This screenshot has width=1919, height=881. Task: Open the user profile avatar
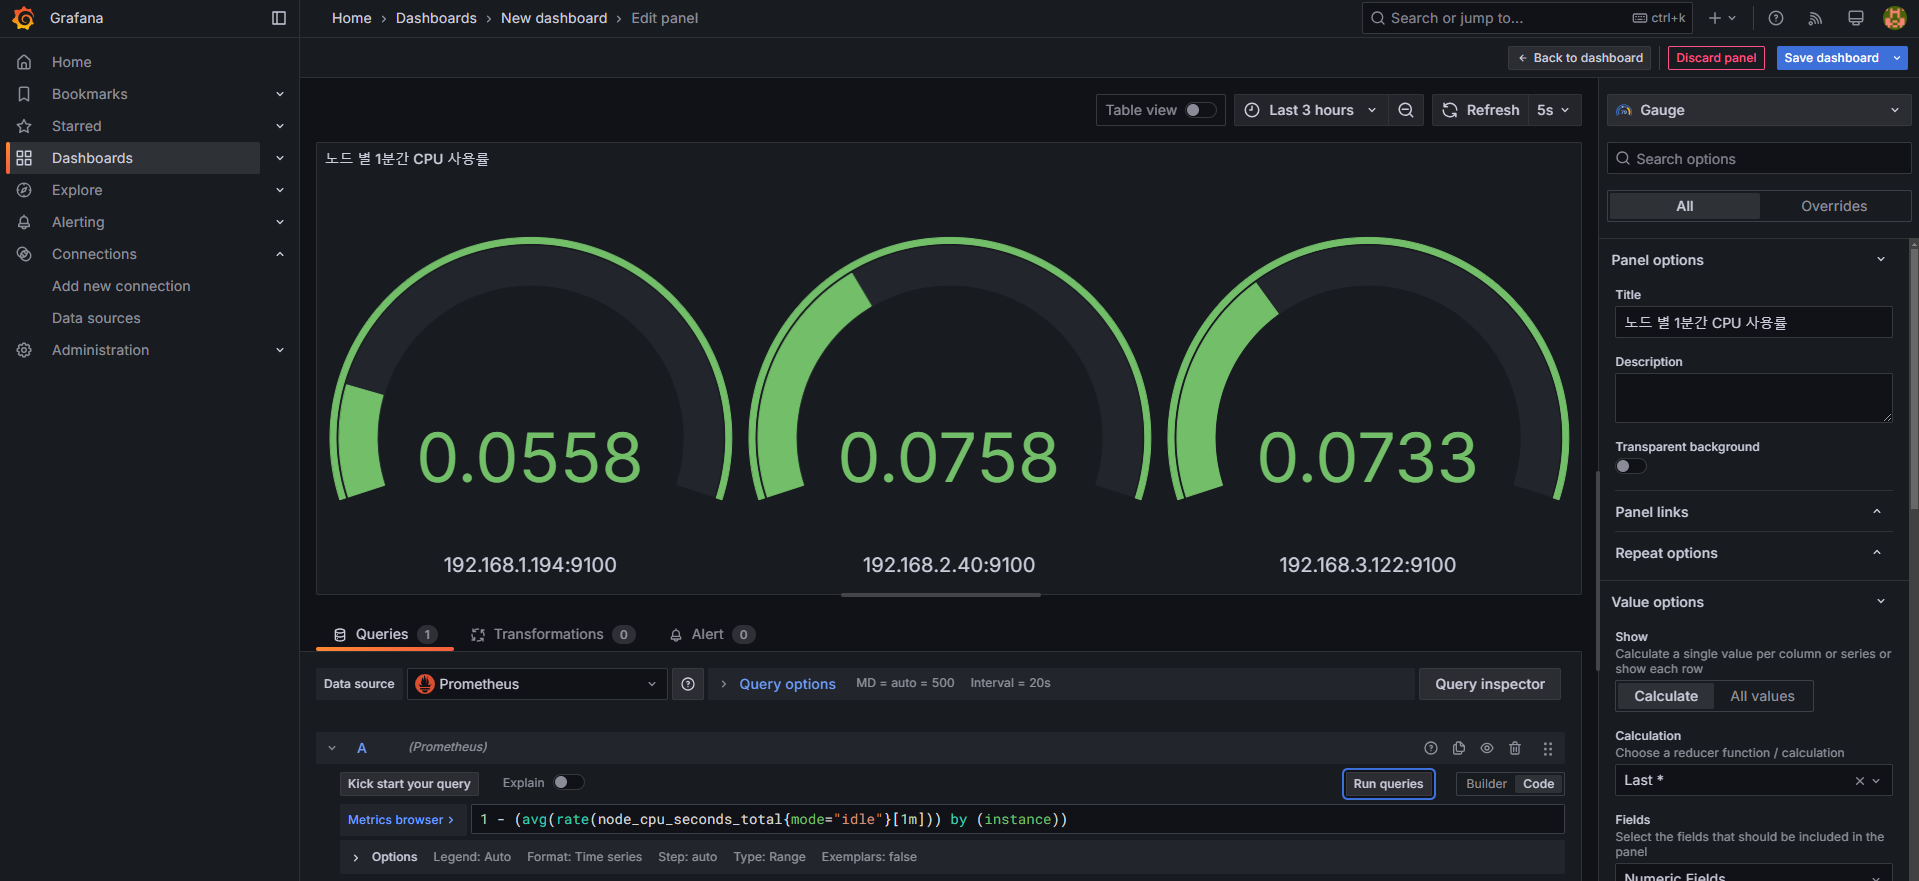pos(1894,18)
